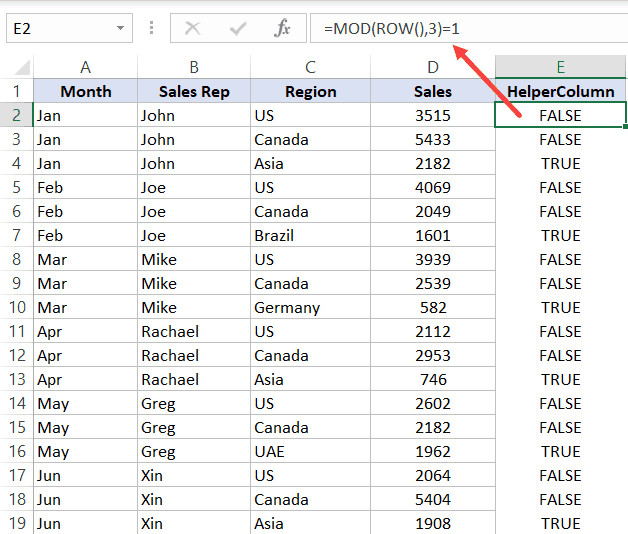Click the Cancel (X) icon in formula bar

point(192,29)
